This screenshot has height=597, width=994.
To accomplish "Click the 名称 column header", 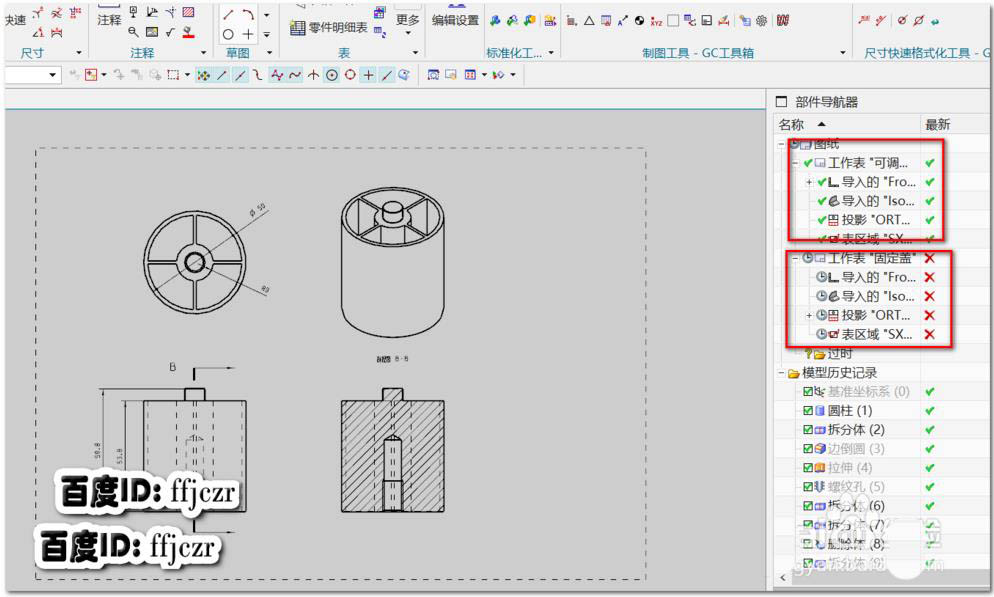I will (791, 125).
